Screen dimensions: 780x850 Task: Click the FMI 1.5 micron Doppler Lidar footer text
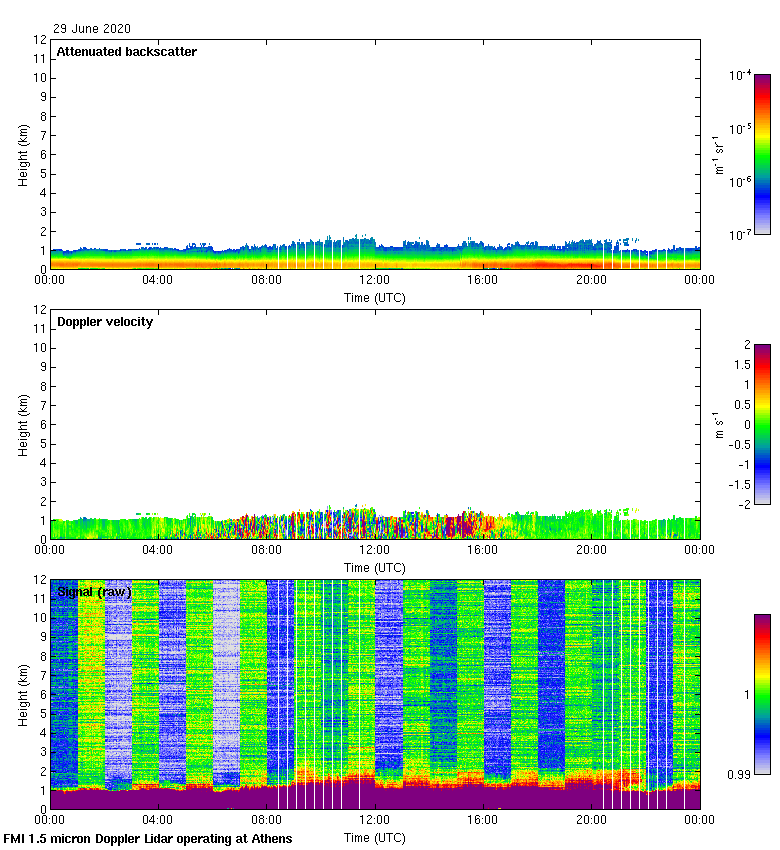(x=148, y=838)
